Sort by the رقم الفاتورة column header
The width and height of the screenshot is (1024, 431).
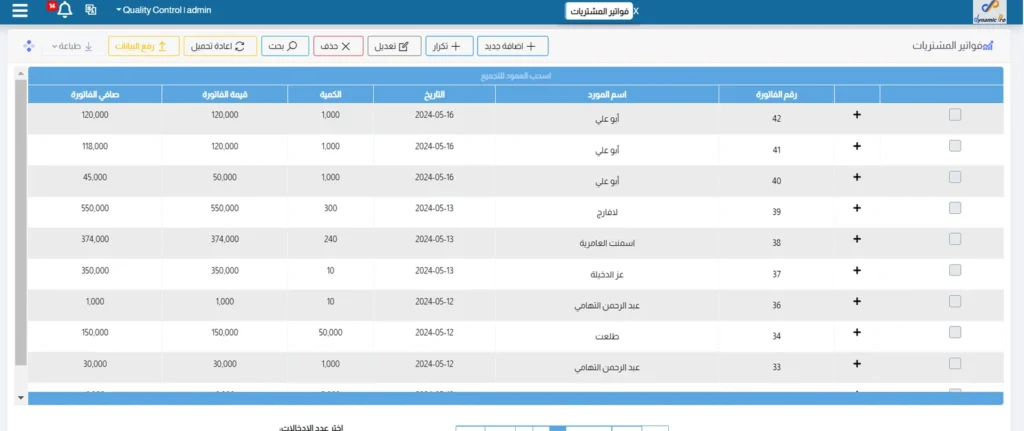pos(776,94)
